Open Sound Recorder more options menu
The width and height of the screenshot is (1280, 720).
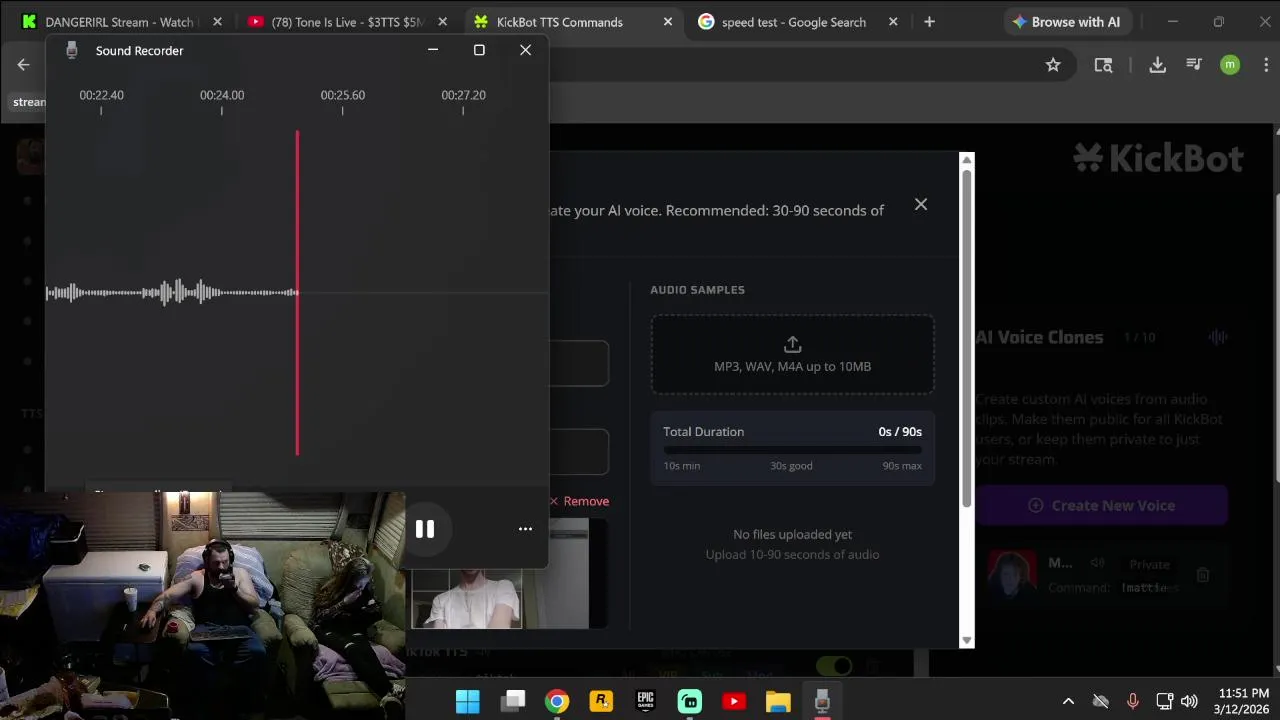point(525,529)
